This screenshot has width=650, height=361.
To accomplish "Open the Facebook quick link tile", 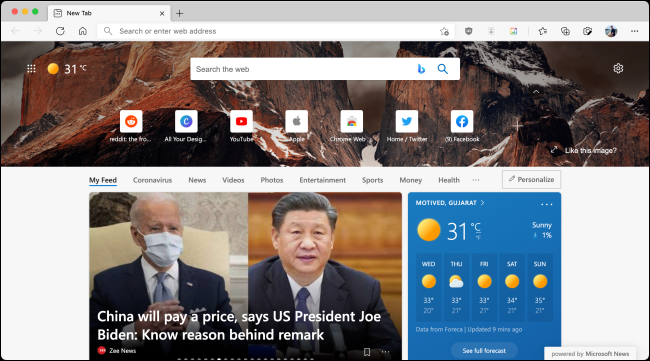I will (462, 121).
